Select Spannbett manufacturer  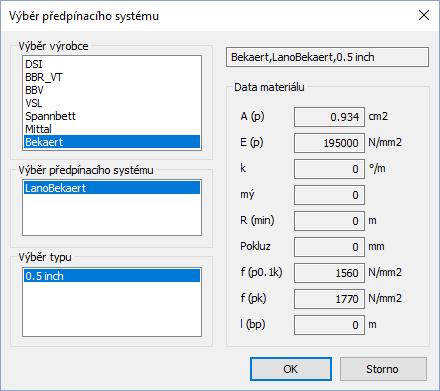112,116
